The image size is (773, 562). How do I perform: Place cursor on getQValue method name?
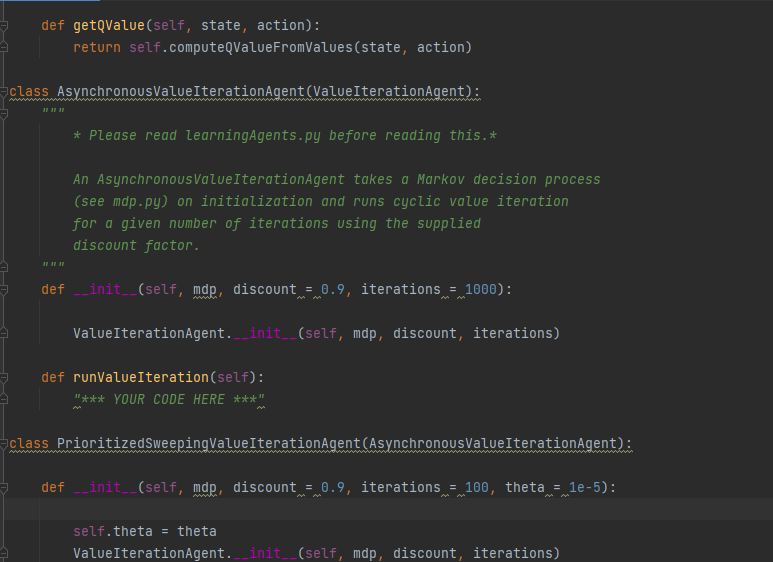click(x=109, y=25)
